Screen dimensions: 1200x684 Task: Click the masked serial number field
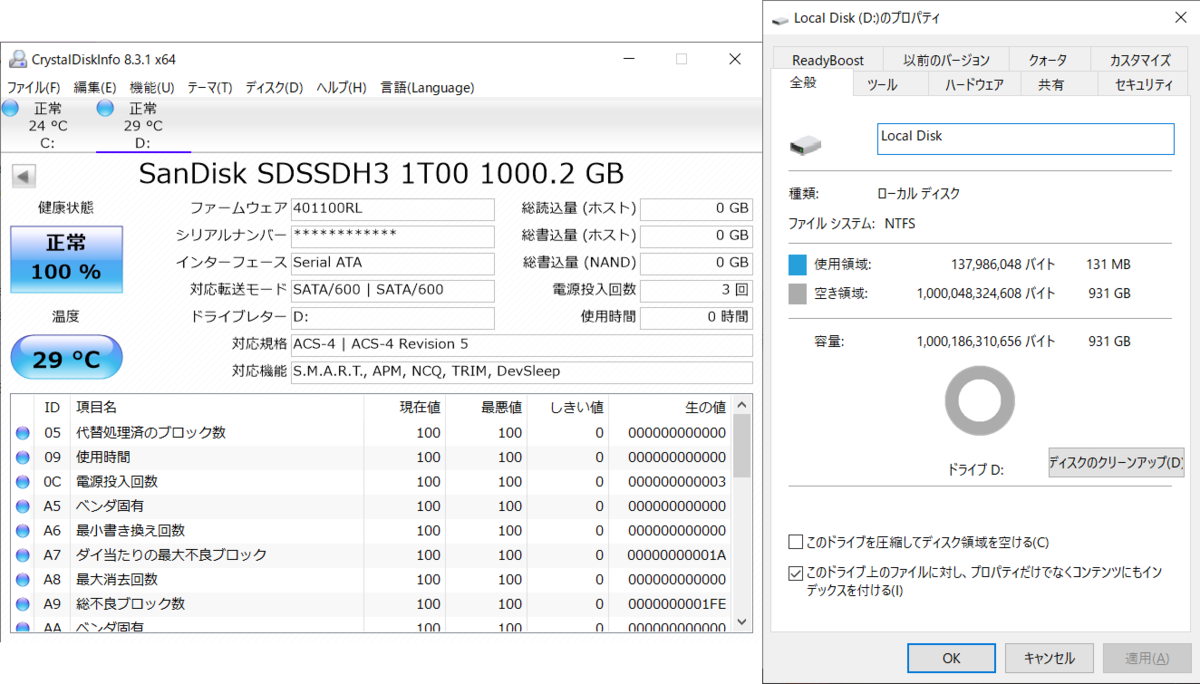click(x=392, y=236)
